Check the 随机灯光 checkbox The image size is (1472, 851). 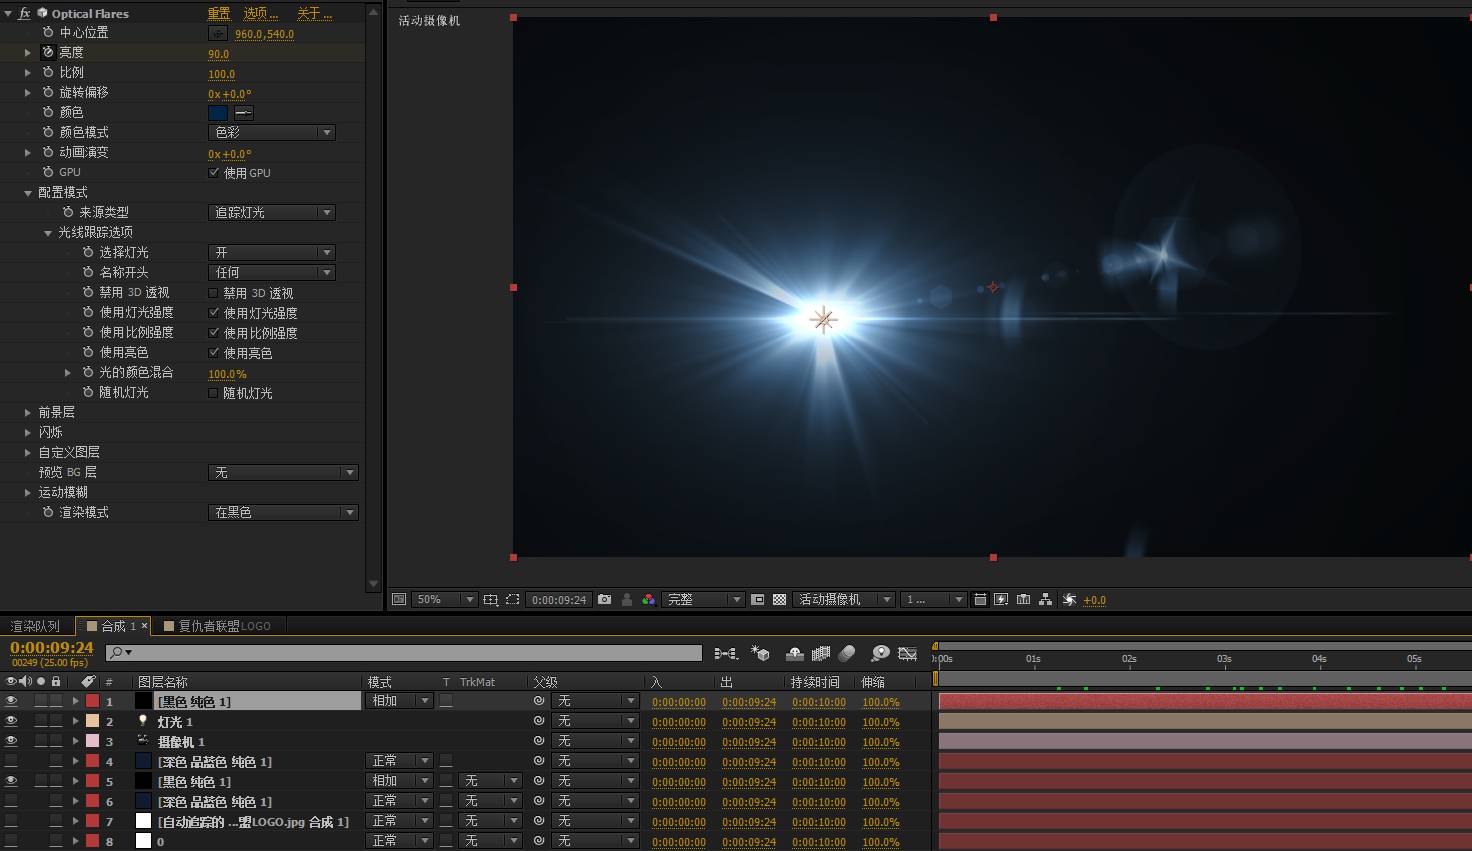[214, 393]
